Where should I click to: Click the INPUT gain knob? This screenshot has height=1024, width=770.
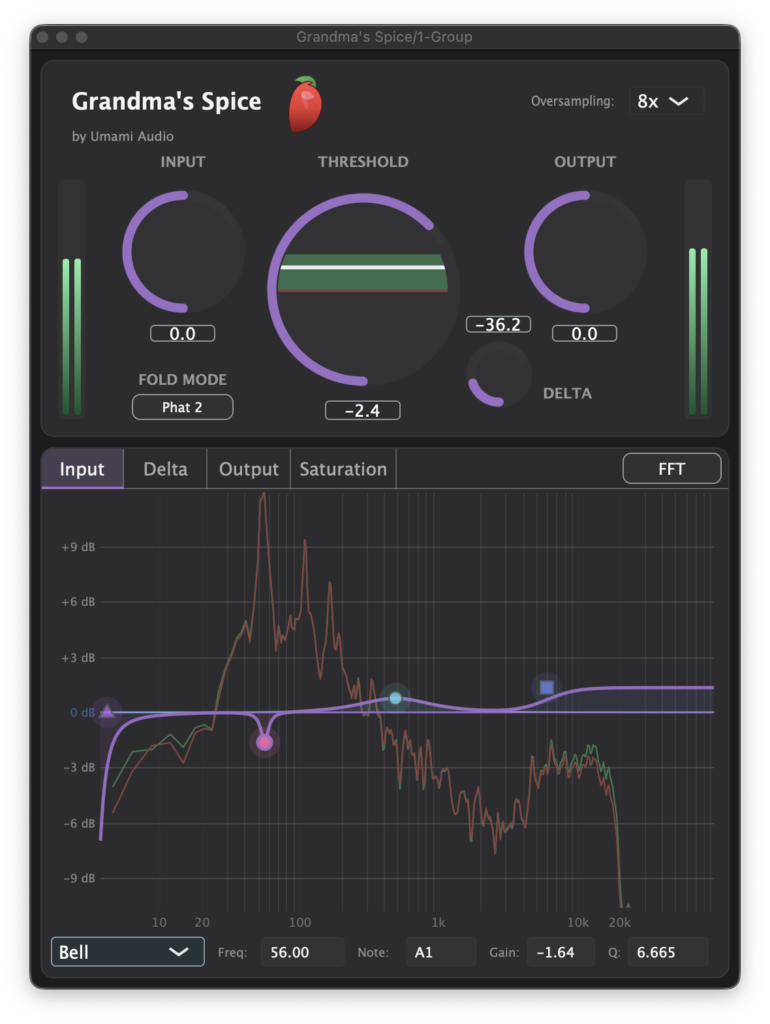click(184, 251)
